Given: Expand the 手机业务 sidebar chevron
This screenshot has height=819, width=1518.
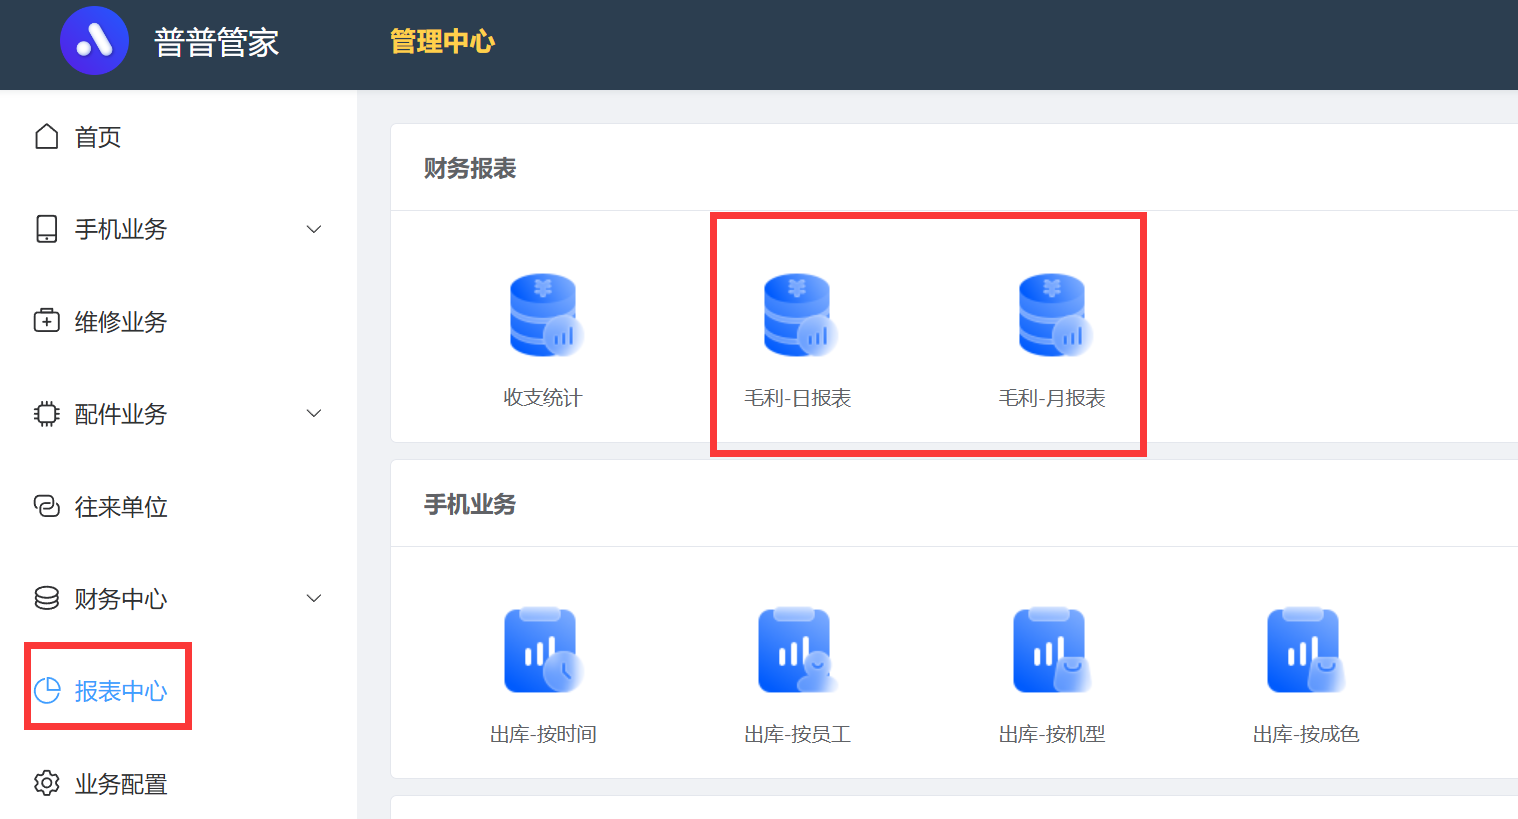Looking at the screenshot, I should pos(314,229).
